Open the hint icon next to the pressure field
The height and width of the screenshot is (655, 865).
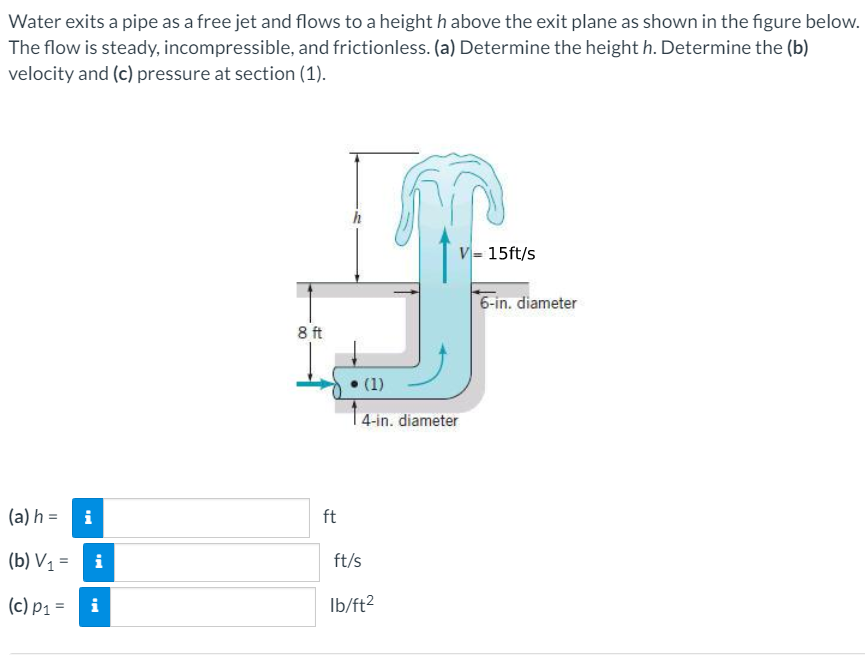coord(95,607)
